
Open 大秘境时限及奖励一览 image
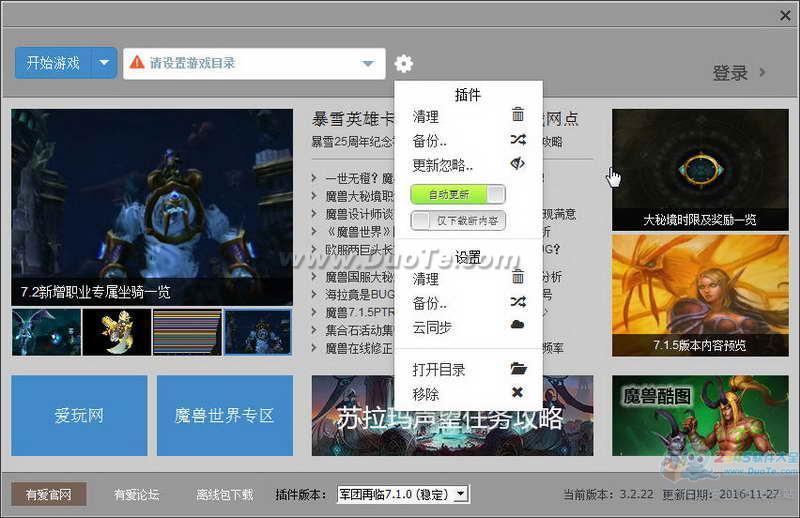coord(700,169)
